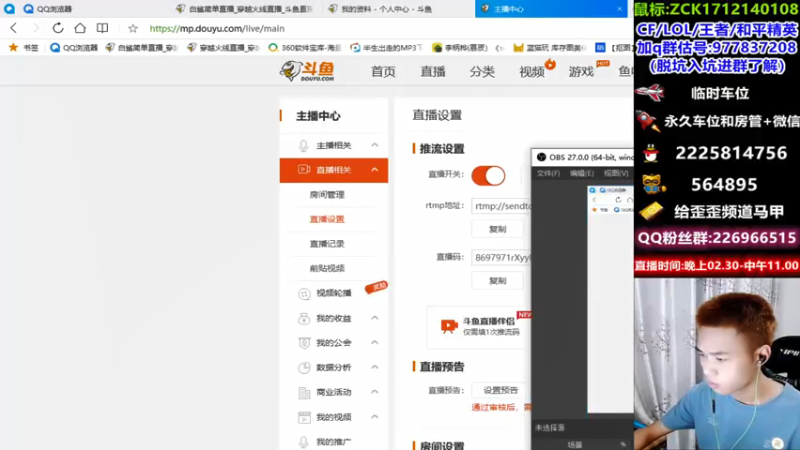The width and height of the screenshot is (800, 450).
Task: Click the 数据分析 pie chart icon
Action: [x=304, y=367]
